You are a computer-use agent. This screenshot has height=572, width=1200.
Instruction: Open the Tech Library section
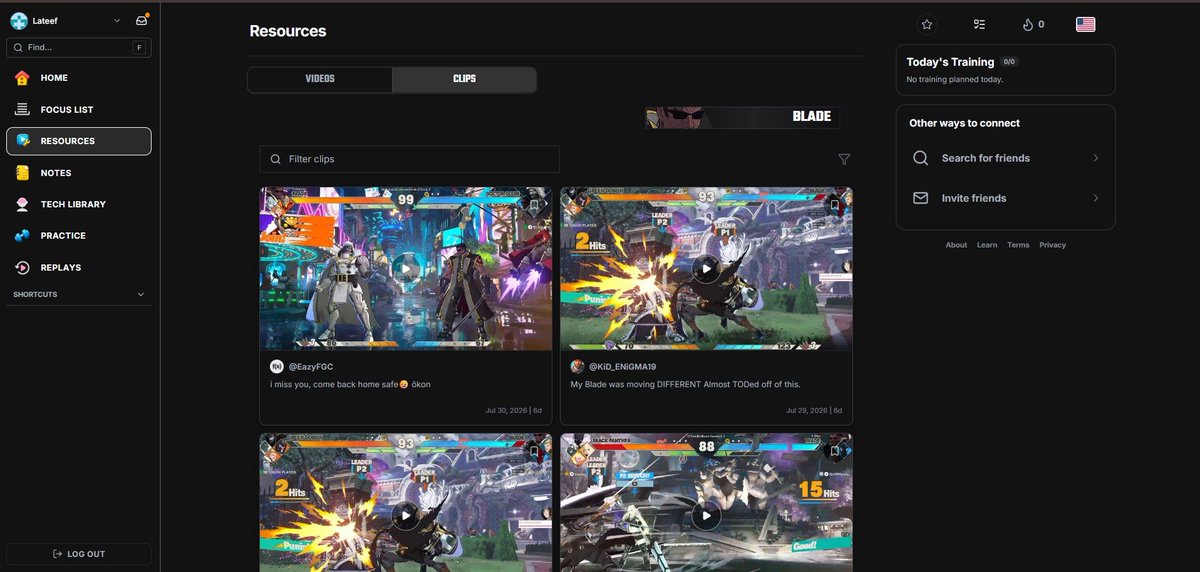point(79,204)
